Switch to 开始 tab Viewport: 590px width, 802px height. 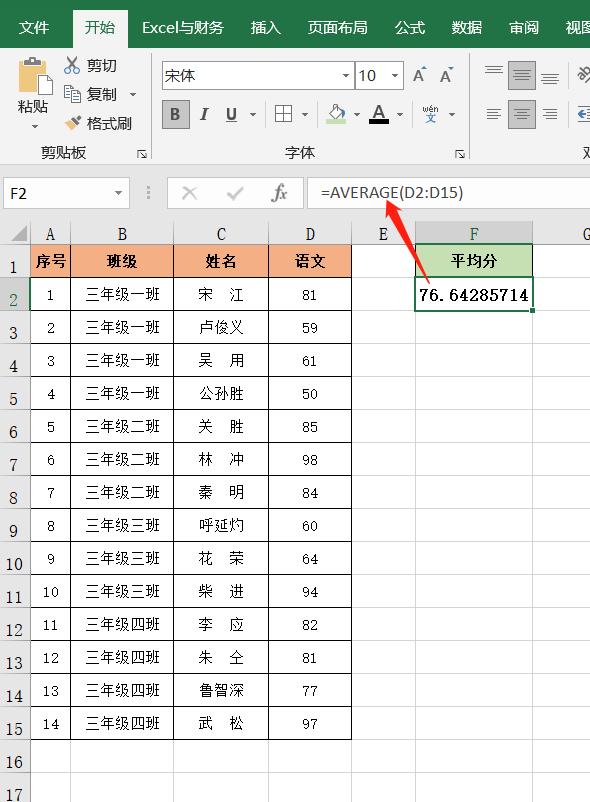pos(100,27)
